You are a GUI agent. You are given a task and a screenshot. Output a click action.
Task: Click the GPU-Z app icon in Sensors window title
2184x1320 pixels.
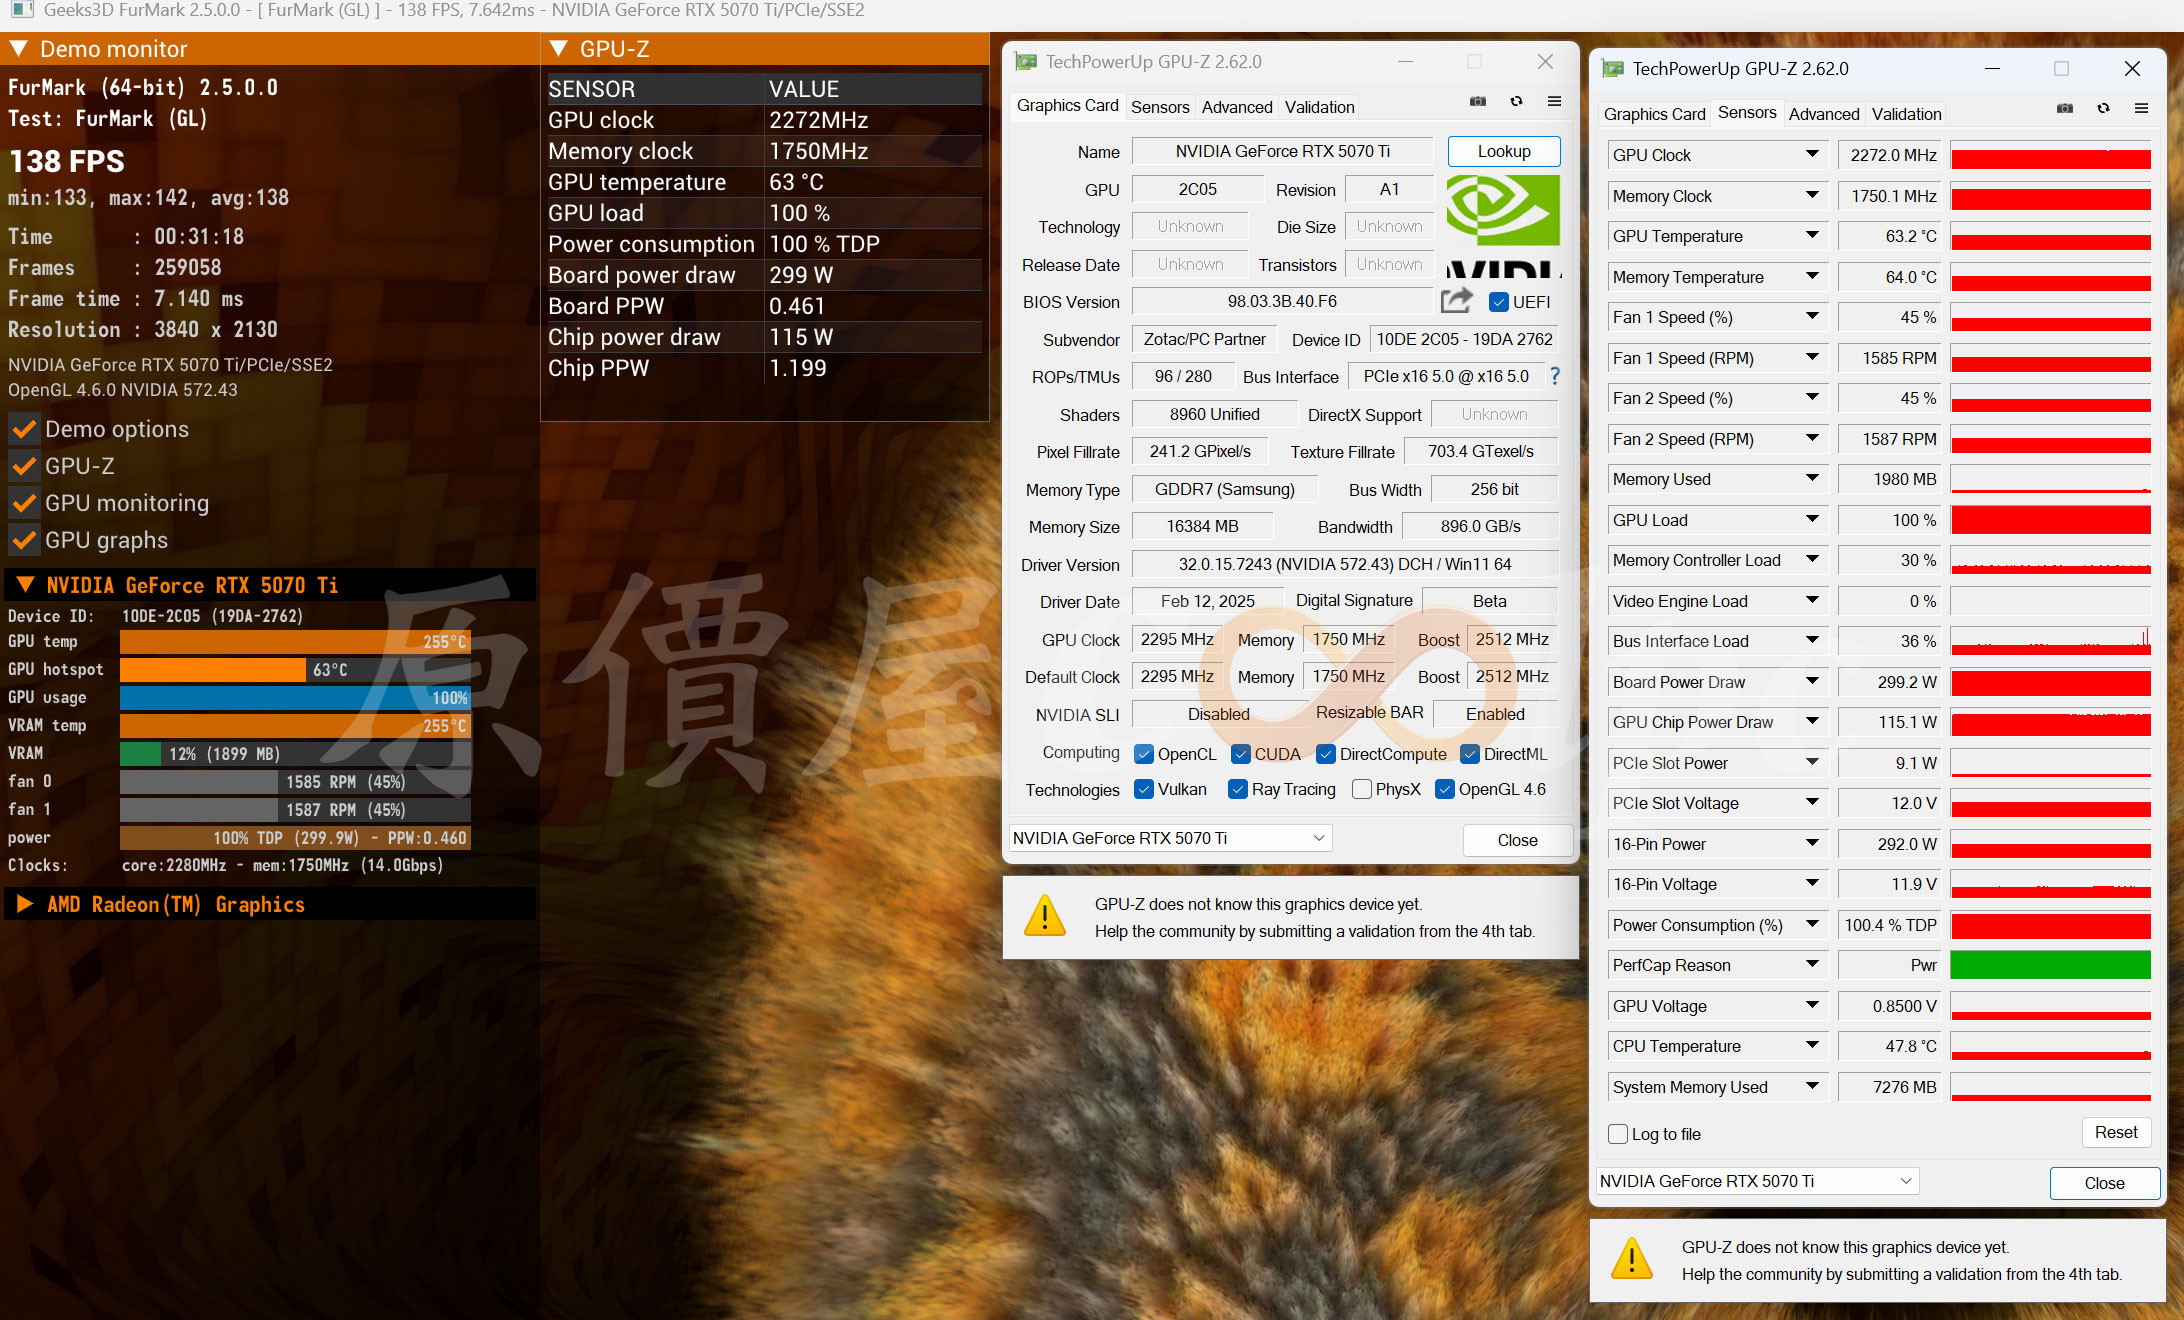coord(1612,69)
